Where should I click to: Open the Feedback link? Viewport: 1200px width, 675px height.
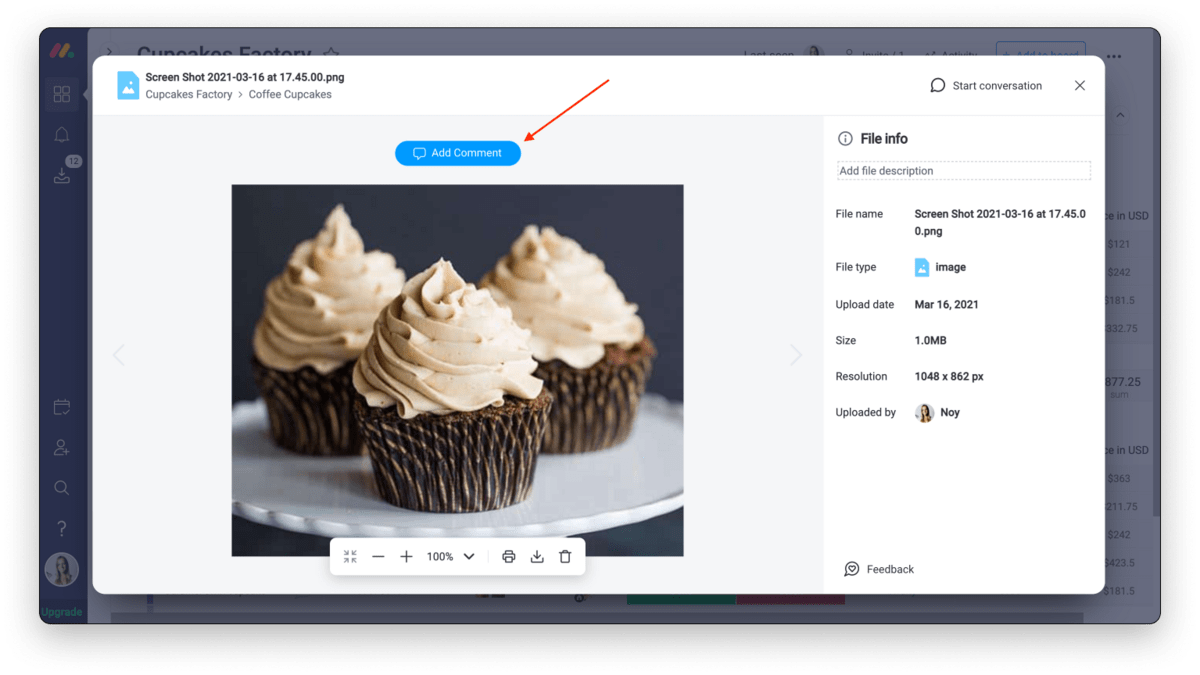tap(879, 569)
